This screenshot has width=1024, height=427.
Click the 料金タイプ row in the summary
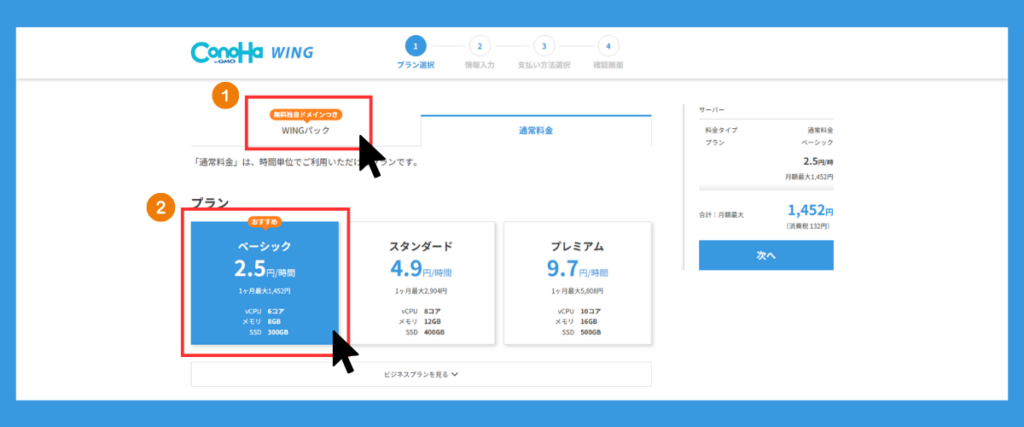pyautogui.click(x=766, y=130)
